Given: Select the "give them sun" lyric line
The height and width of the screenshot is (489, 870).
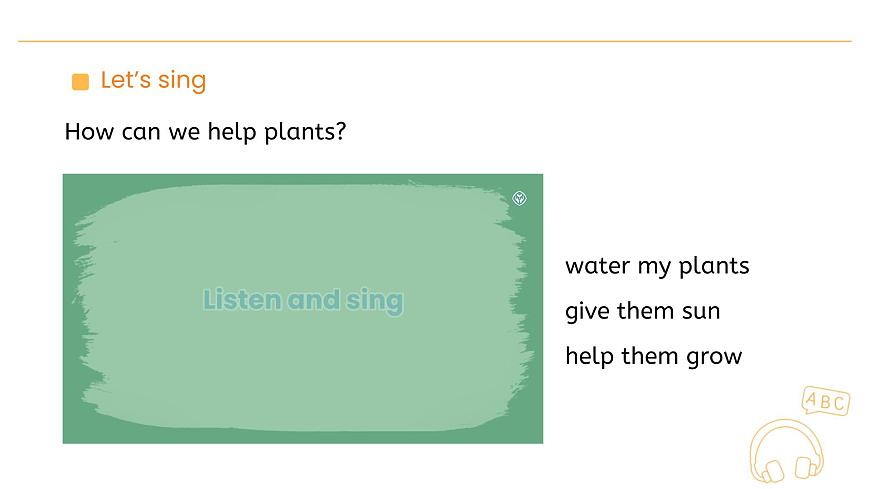Looking at the screenshot, I should point(642,311).
